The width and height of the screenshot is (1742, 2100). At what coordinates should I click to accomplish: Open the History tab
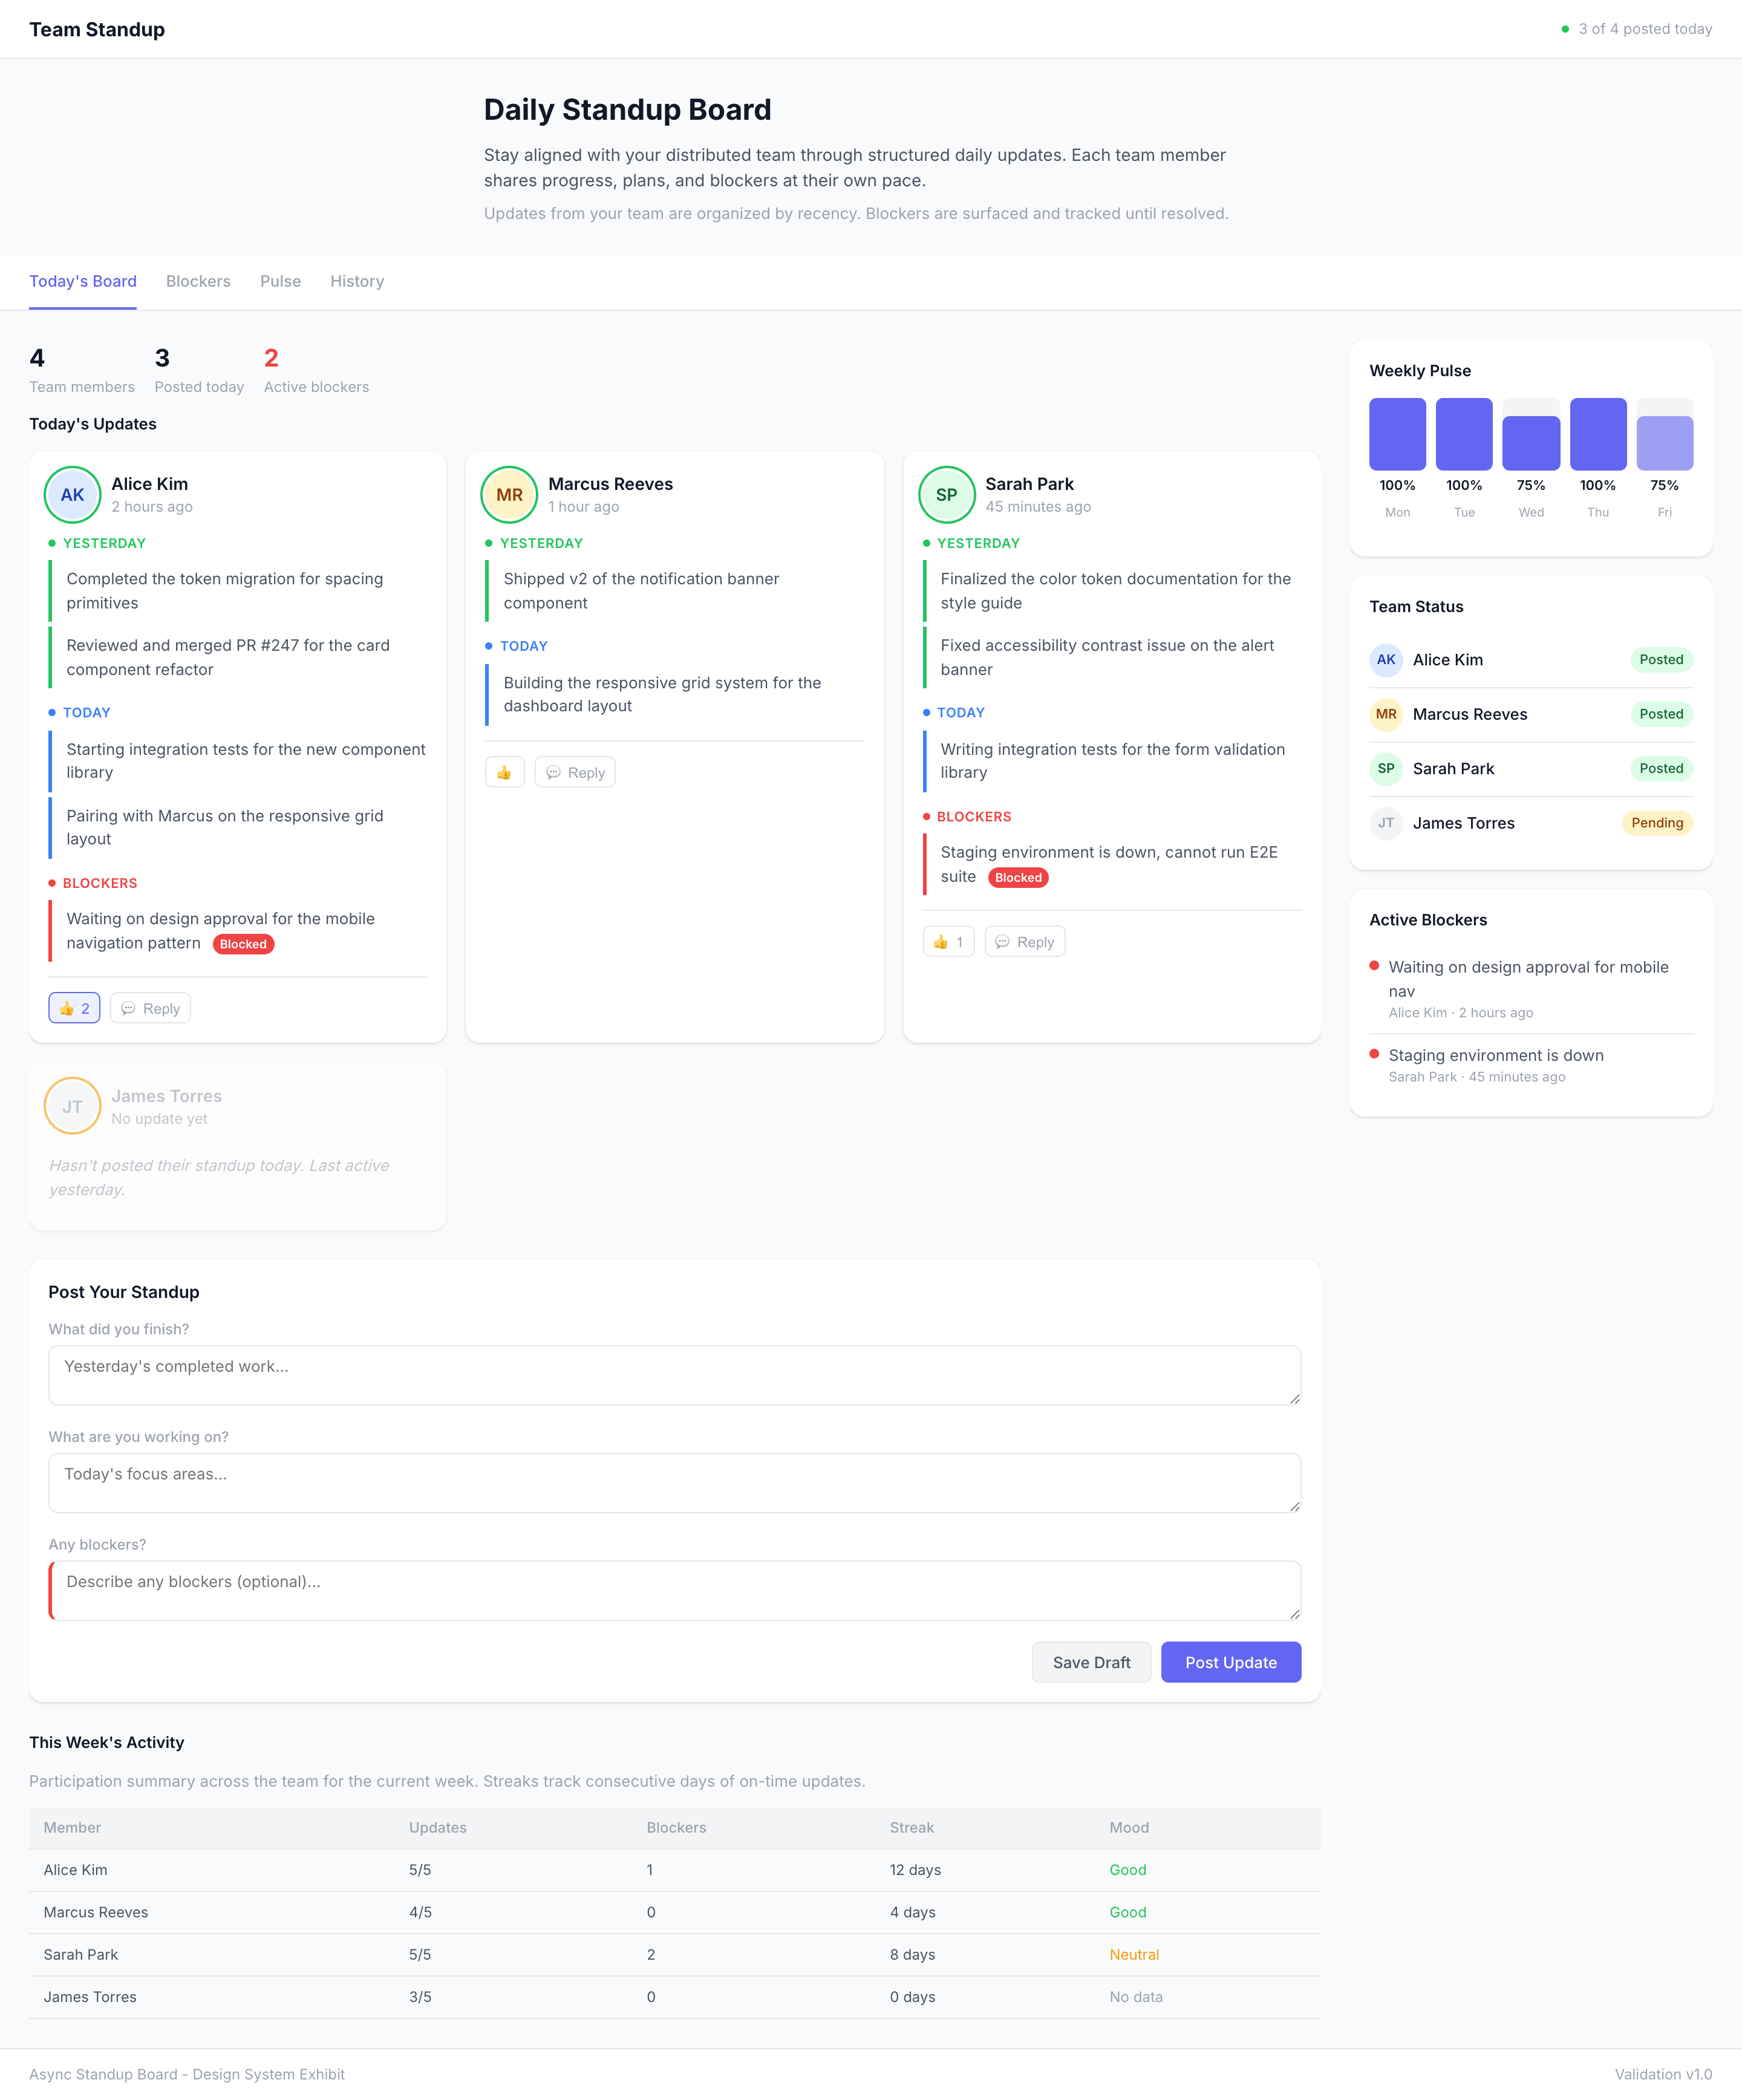[357, 281]
